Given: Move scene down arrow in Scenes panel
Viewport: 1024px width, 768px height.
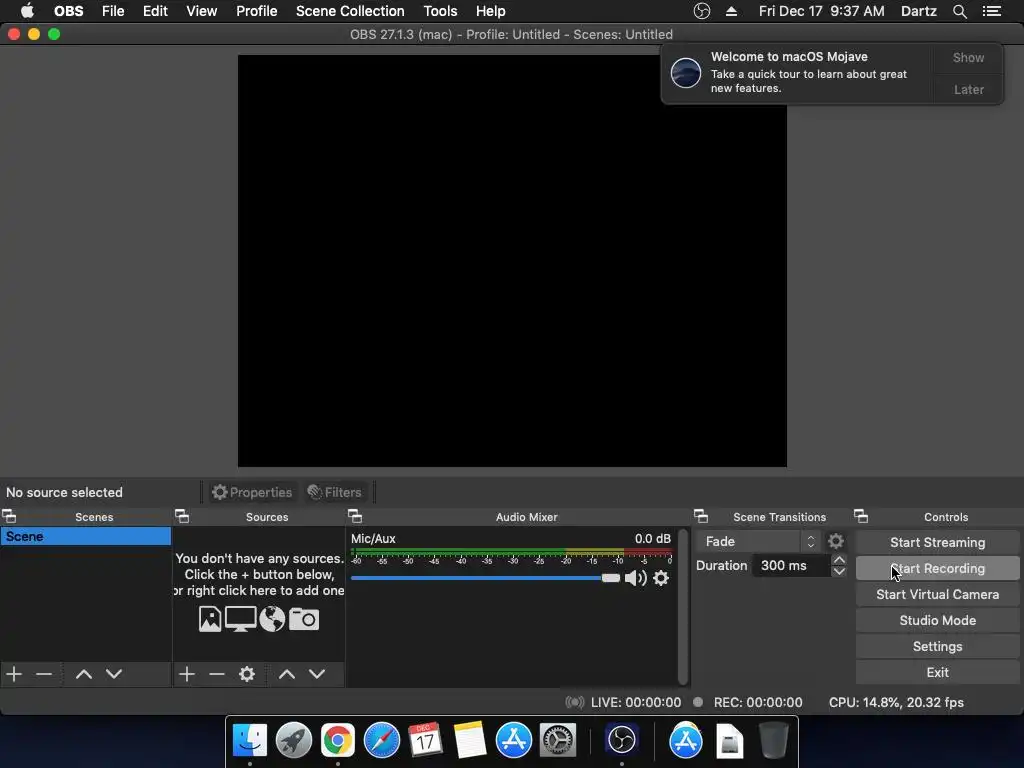Looking at the screenshot, I should pyautogui.click(x=114, y=674).
